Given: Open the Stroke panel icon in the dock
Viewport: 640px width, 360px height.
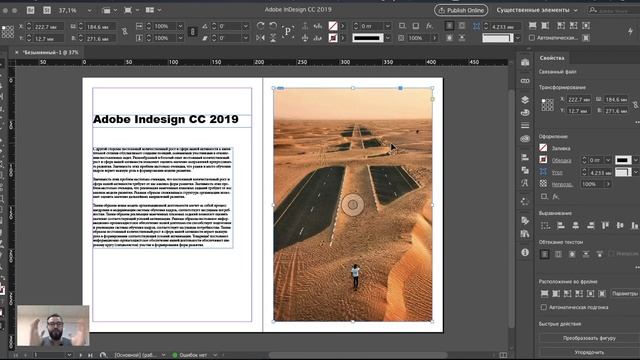Looking at the screenshot, I should pyautogui.click(x=525, y=125).
